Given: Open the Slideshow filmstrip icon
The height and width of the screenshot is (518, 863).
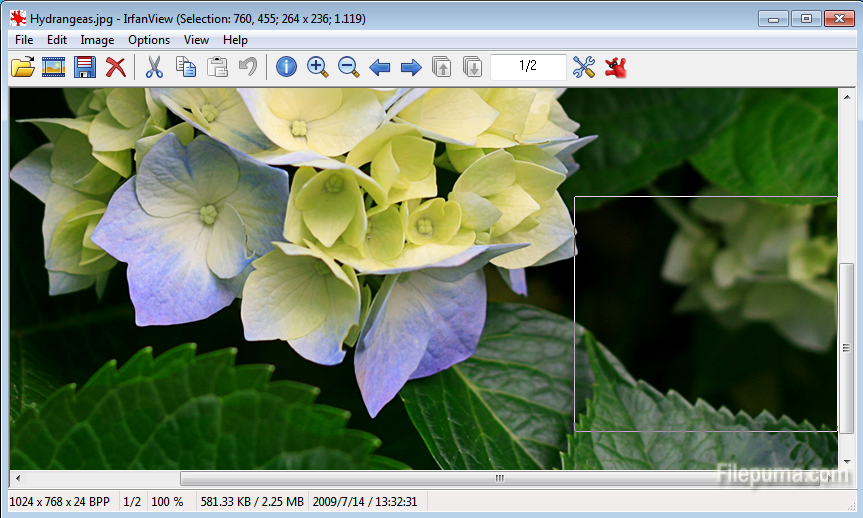Looking at the screenshot, I should (x=53, y=67).
